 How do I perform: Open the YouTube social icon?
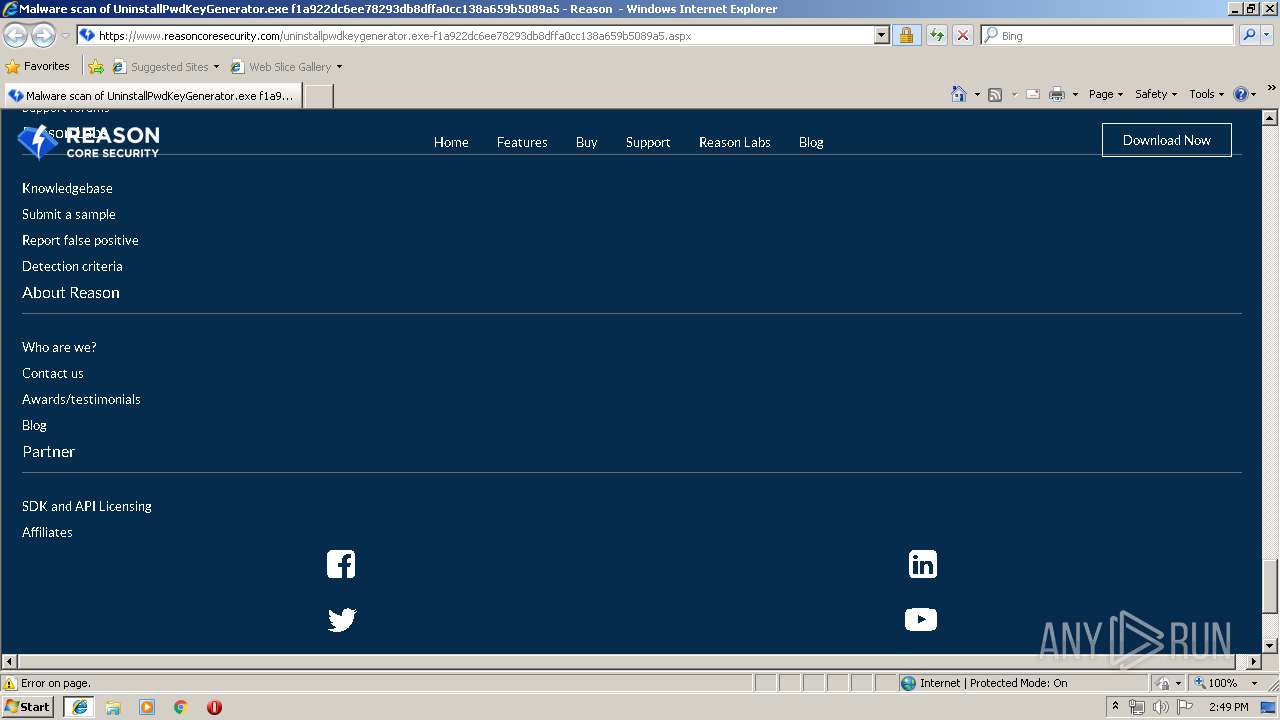tap(921, 620)
